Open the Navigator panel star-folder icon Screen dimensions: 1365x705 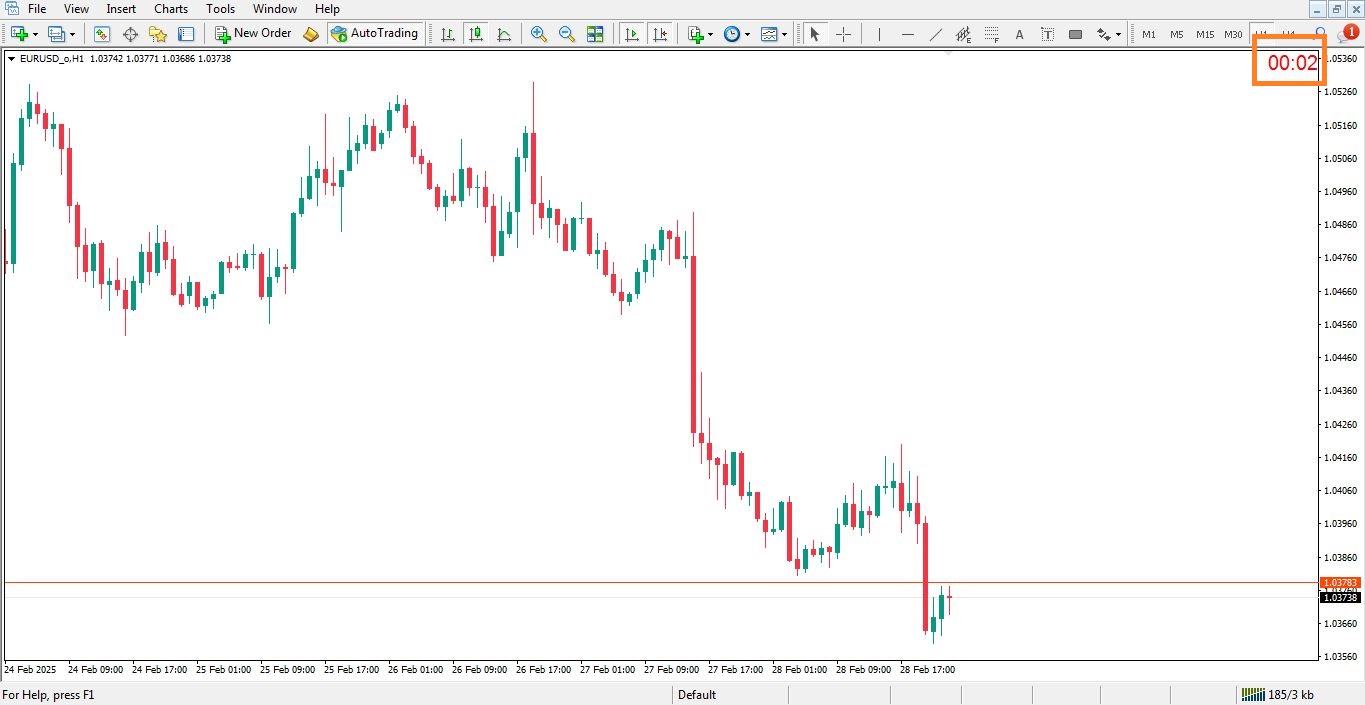point(158,34)
